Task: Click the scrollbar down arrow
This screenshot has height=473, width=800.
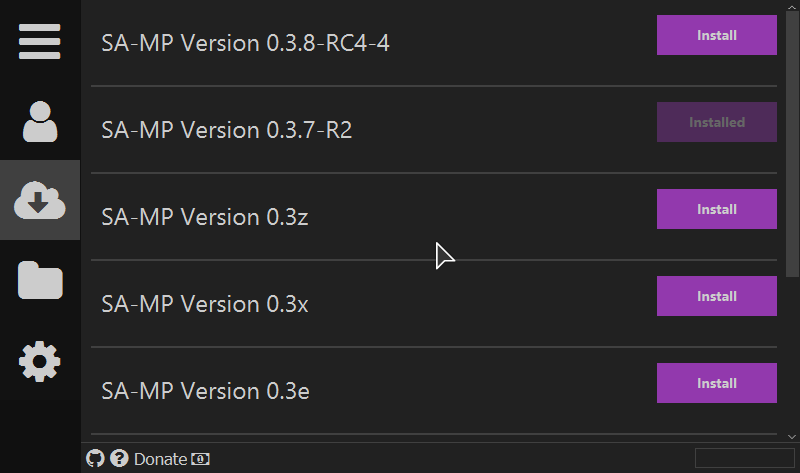Action: 792,437
